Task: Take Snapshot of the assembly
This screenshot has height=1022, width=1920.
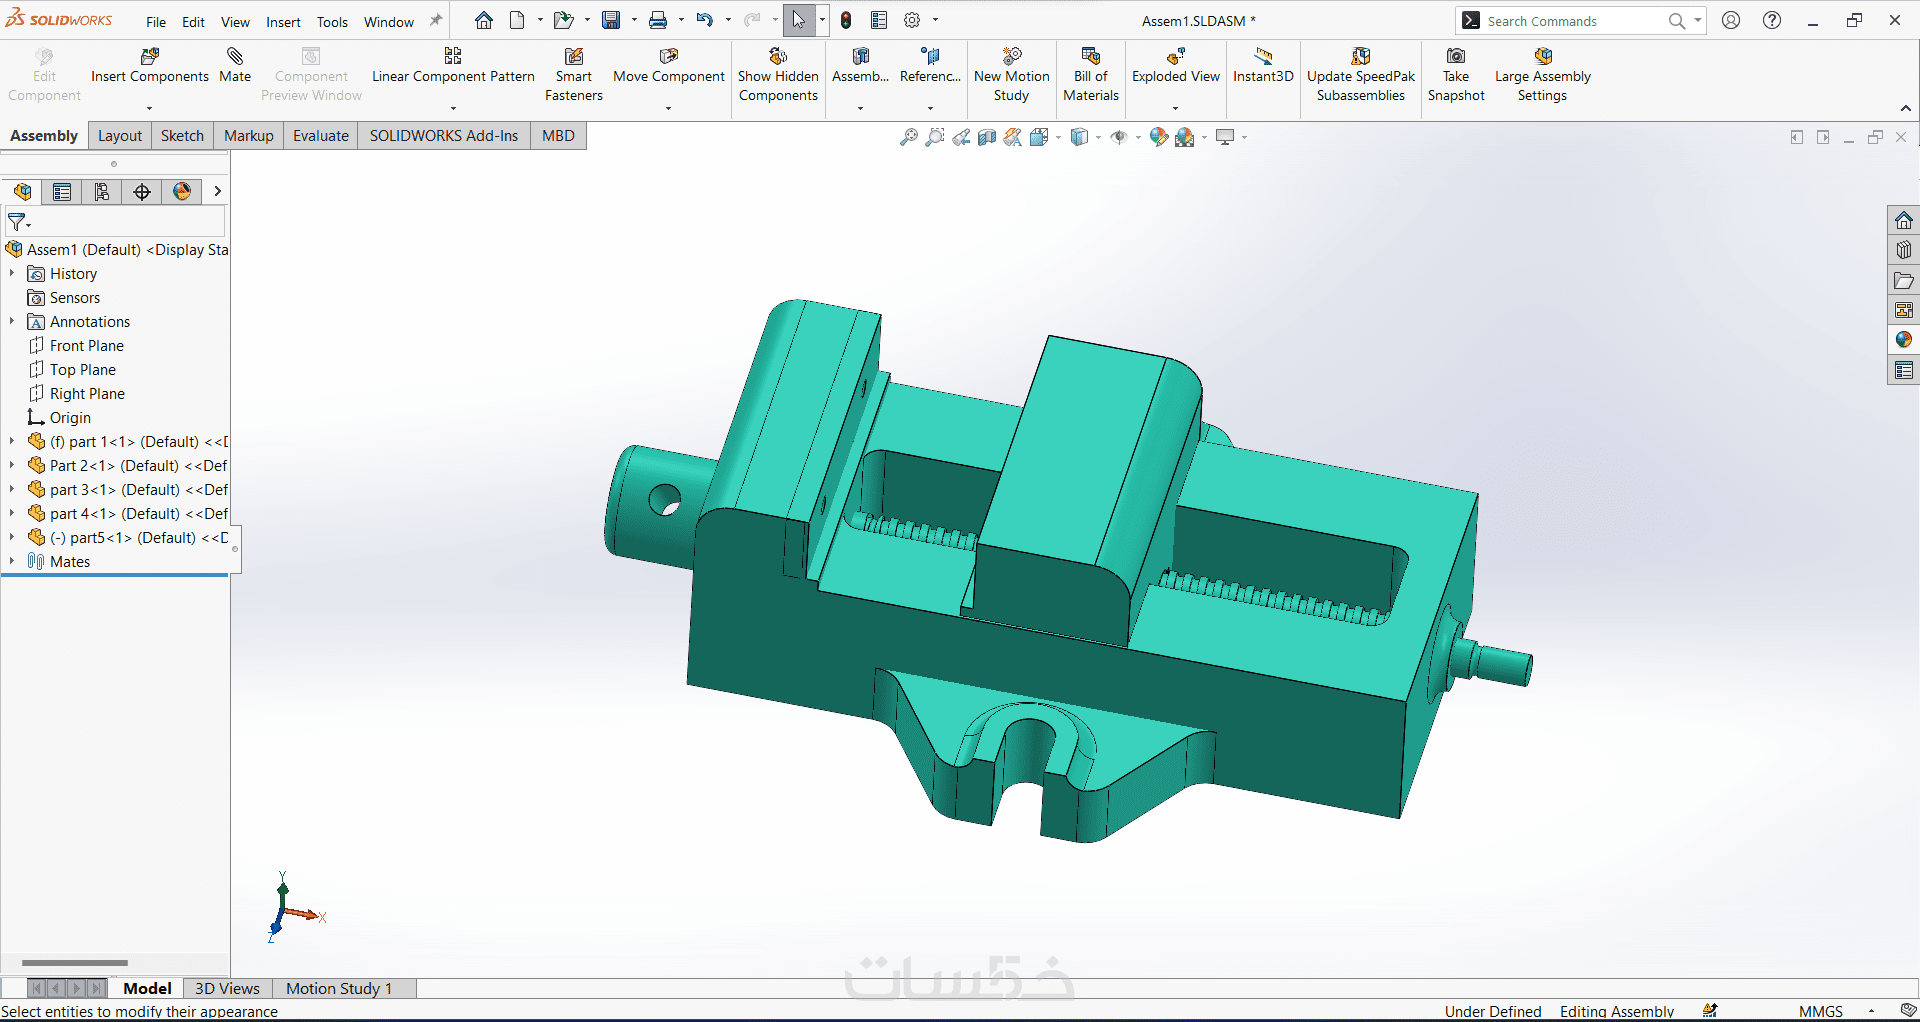Action: coord(1456,75)
